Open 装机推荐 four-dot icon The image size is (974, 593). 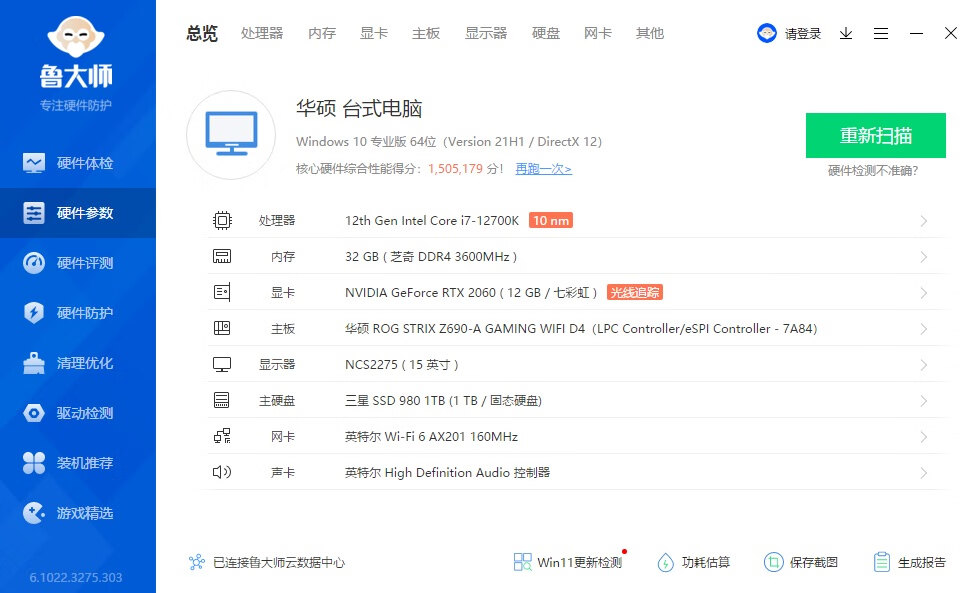pos(34,463)
